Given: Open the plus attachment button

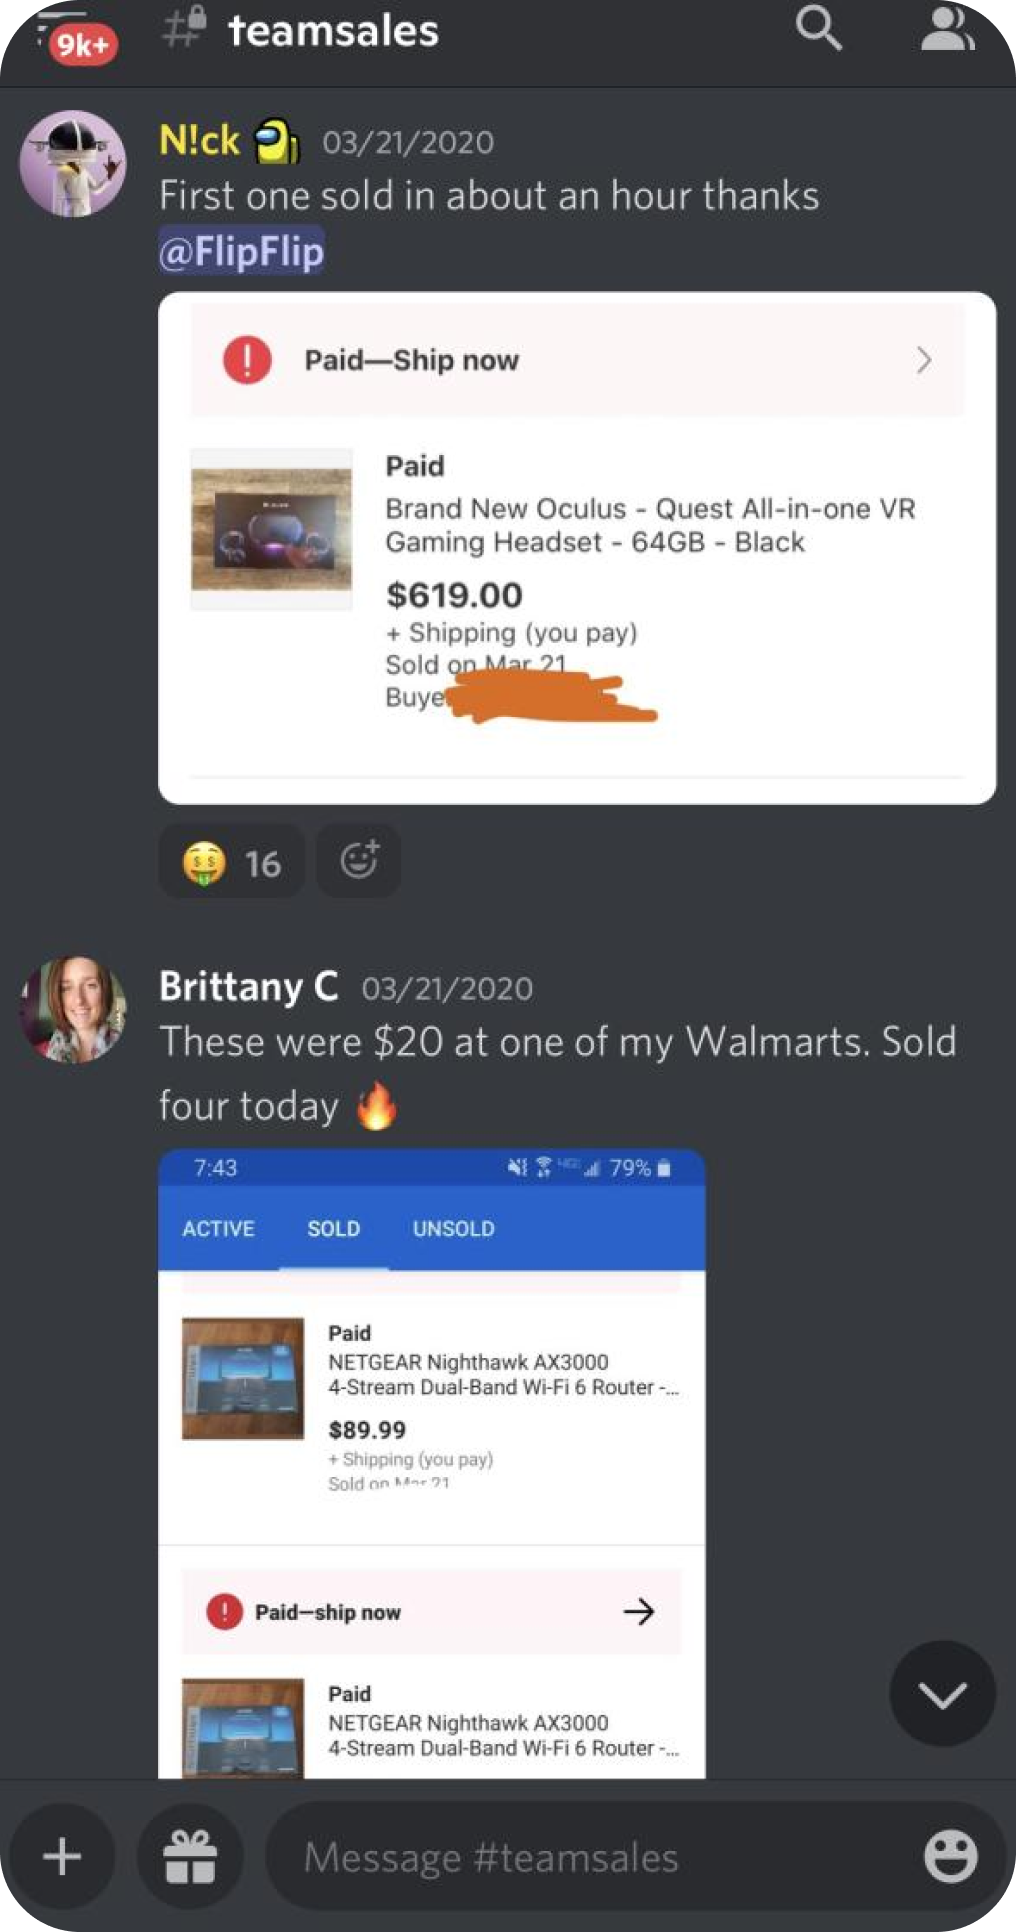Looking at the screenshot, I should tap(63, 1857).
